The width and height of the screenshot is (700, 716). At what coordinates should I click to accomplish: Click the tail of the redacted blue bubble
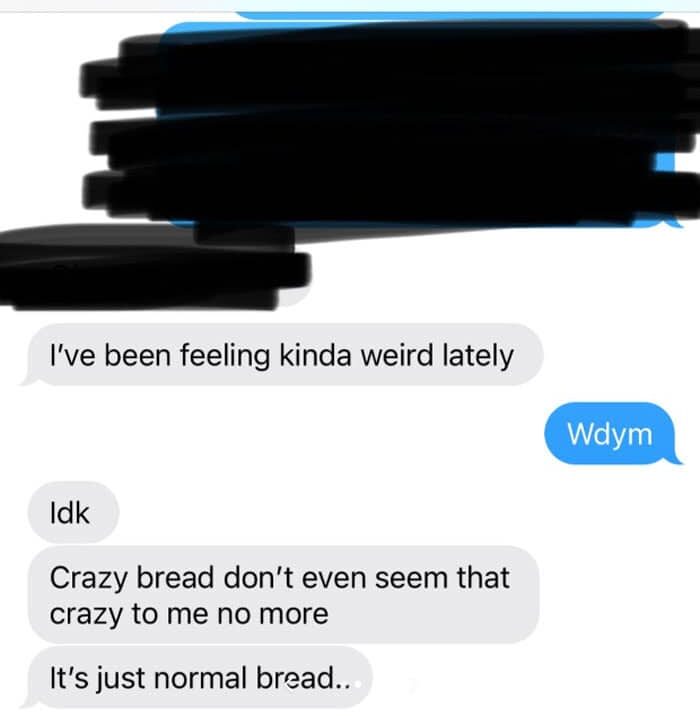675,222
